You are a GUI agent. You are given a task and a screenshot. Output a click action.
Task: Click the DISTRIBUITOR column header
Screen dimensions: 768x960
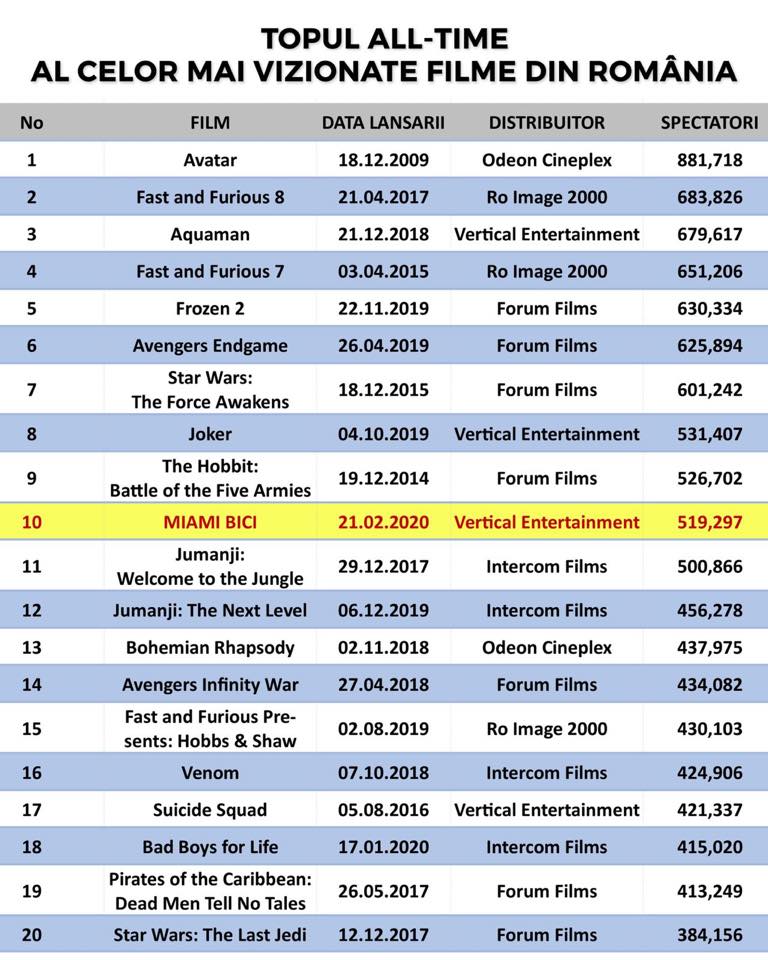[x=546, y=122]
